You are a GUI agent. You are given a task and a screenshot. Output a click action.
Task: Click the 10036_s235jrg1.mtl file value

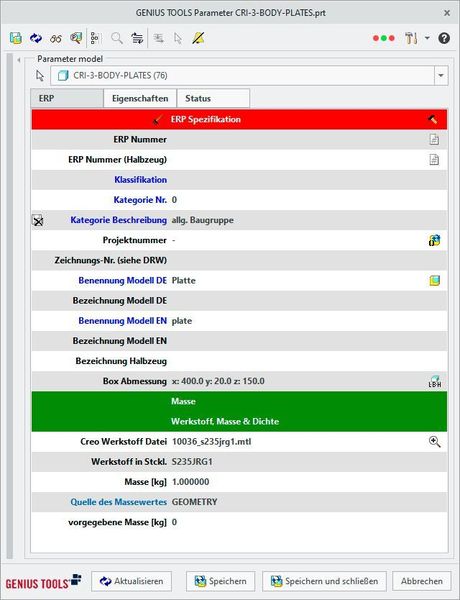[212, 442]
